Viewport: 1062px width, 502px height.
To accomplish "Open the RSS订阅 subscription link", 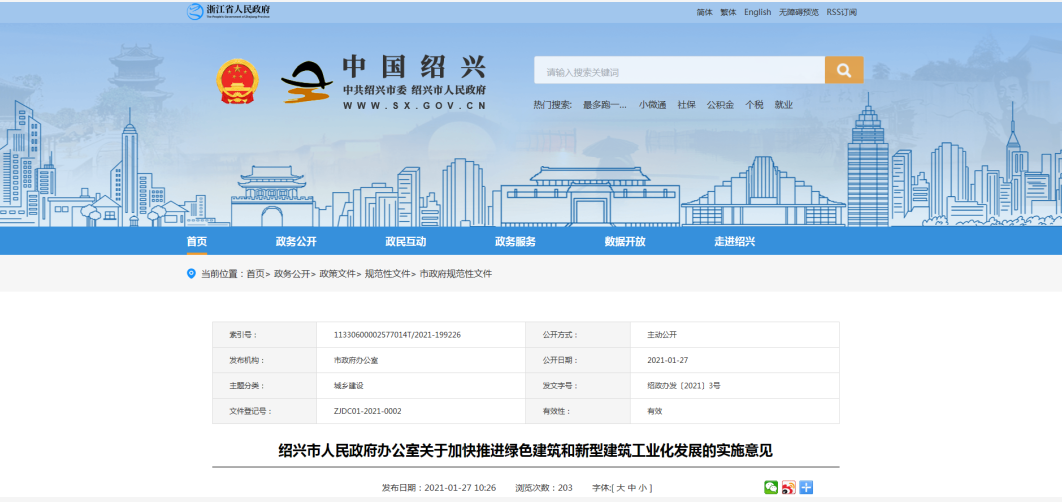I will [x=842, y=12].
